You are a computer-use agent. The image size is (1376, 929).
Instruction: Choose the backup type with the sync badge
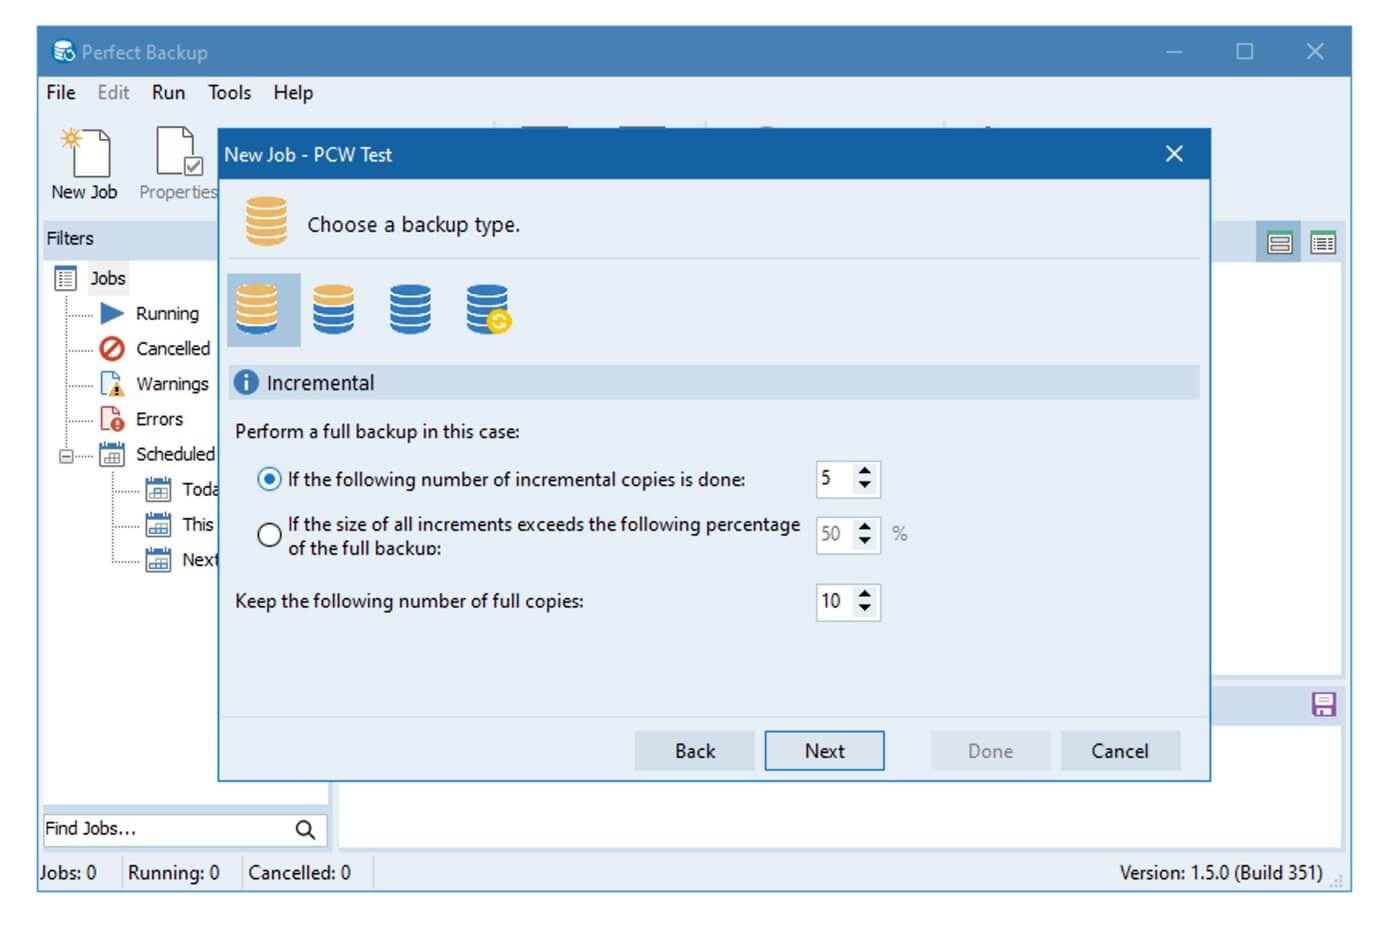[487, 308]
